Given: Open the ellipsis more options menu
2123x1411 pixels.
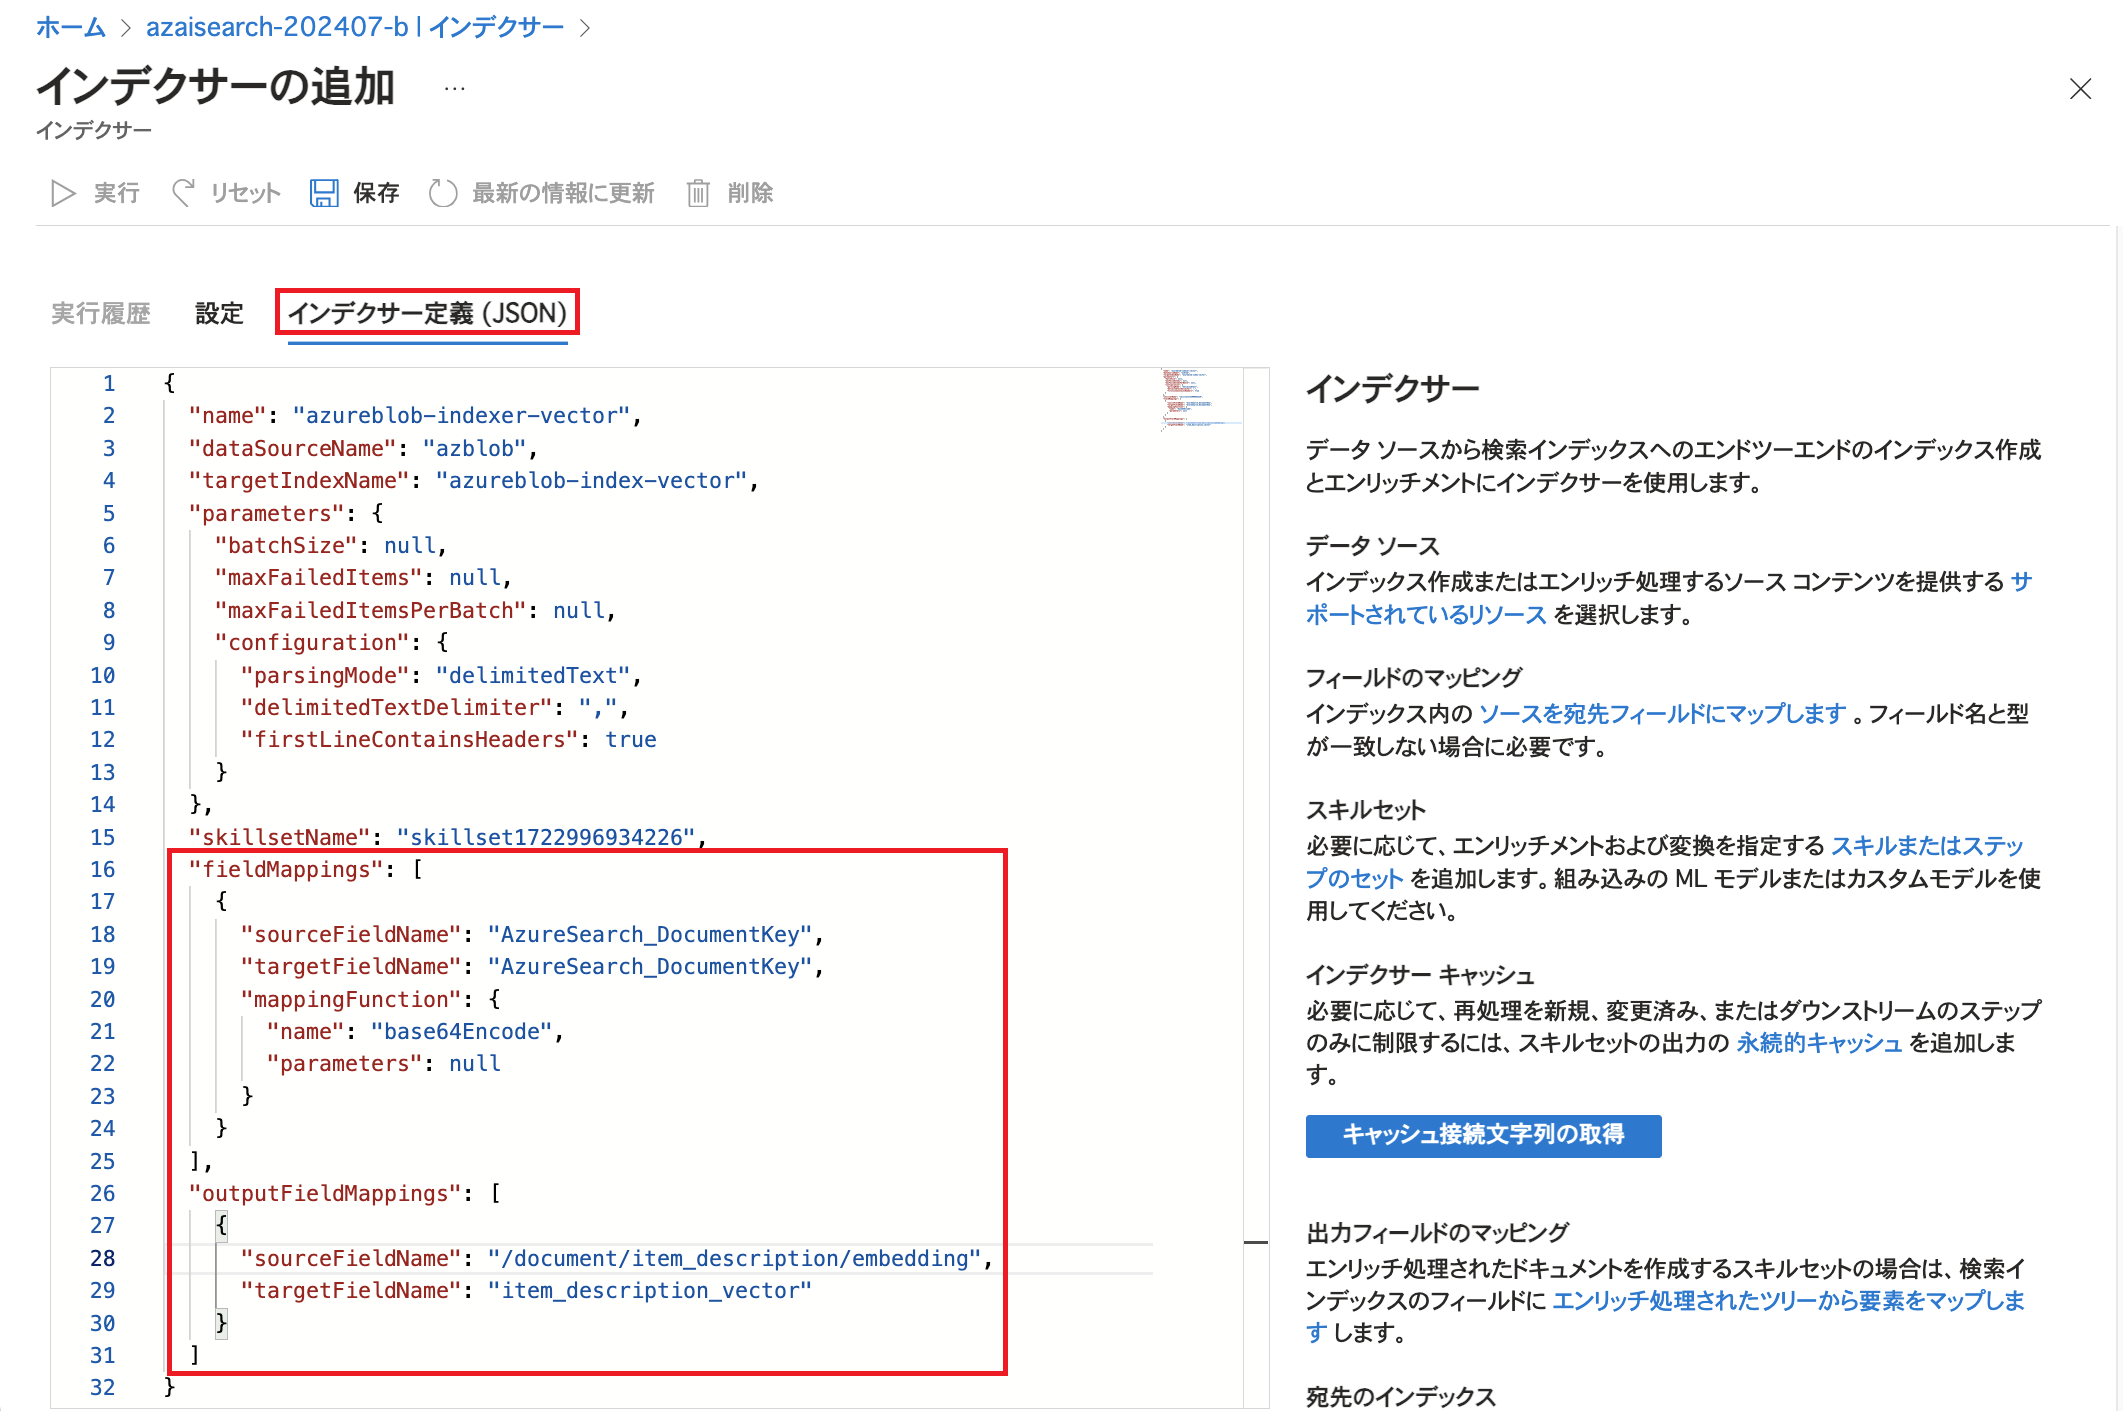Looking at the screenshot, I should pyautogui.click(x=455, y=89).
